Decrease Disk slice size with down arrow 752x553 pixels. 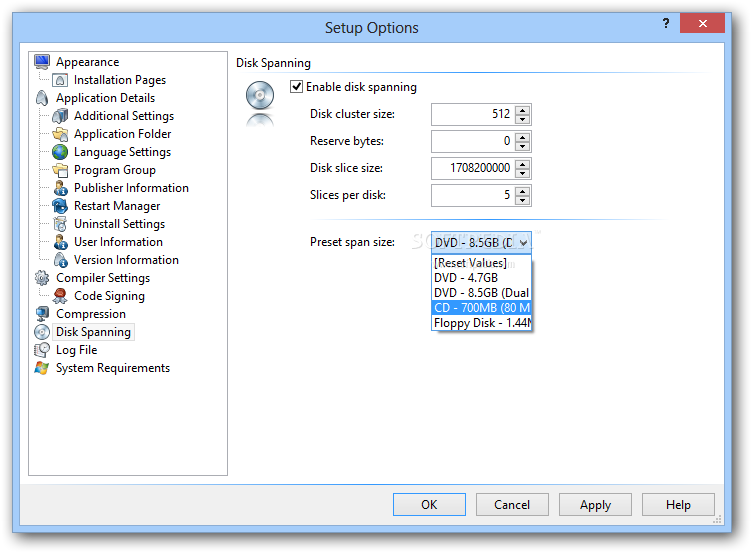click(x=522, y=173)
